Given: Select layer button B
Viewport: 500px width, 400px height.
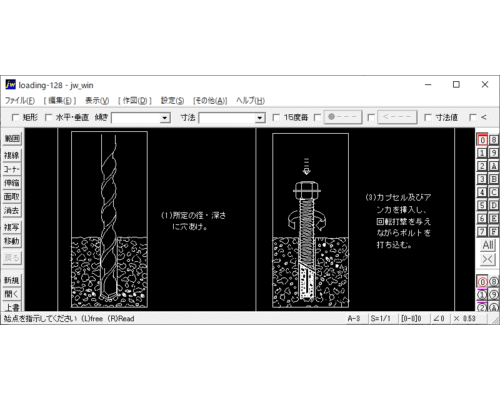Looking at the screenshot, I should pyautogui.click(x=494, y=179).
